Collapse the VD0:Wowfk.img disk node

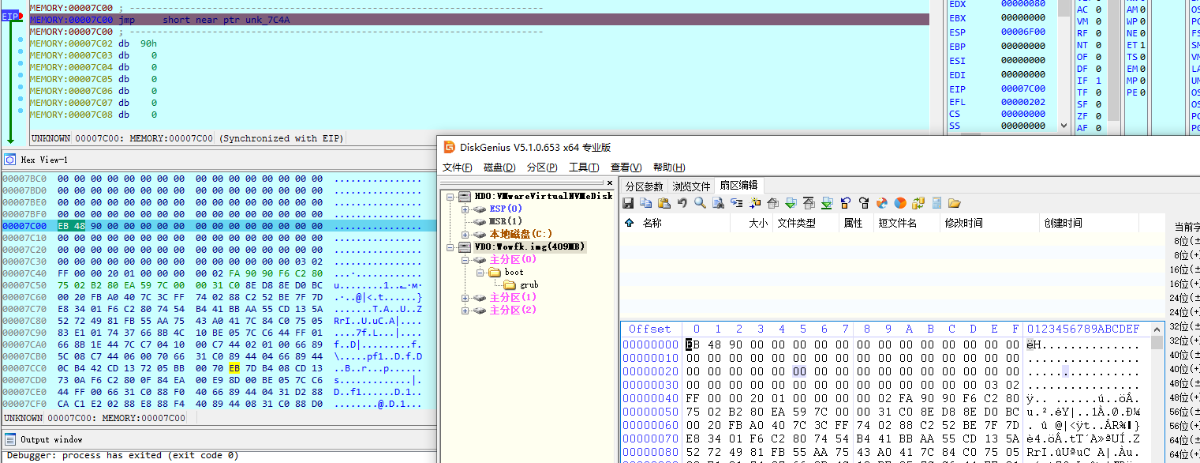(x=452, y=246)
